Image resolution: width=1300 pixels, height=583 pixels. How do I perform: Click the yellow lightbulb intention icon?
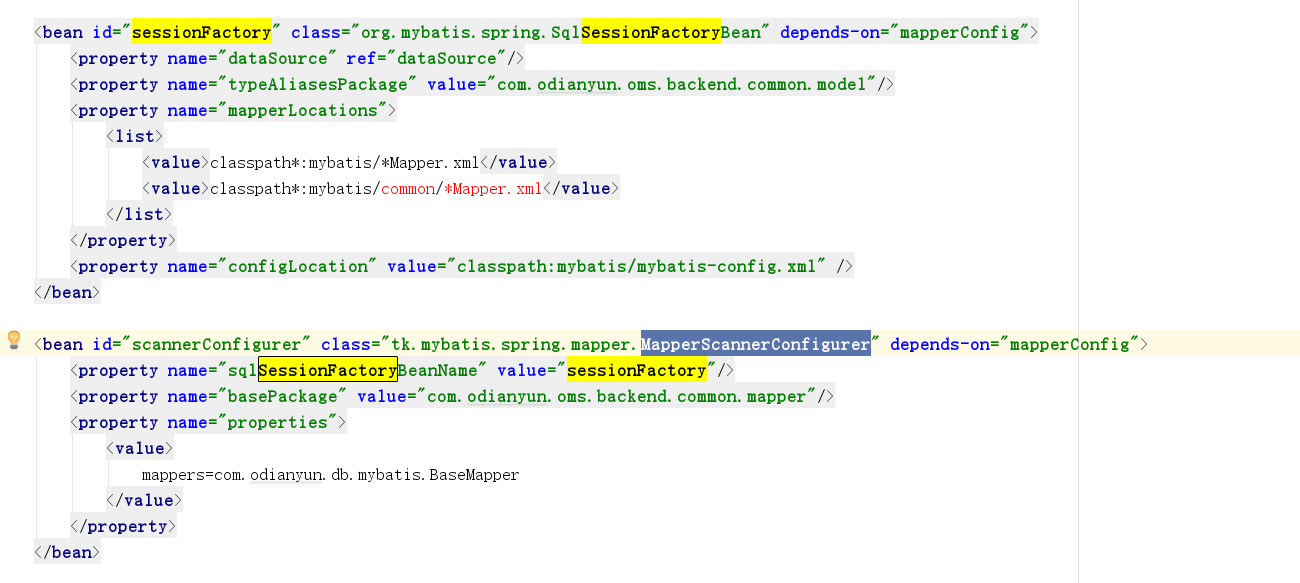click(x=14, y=340)
